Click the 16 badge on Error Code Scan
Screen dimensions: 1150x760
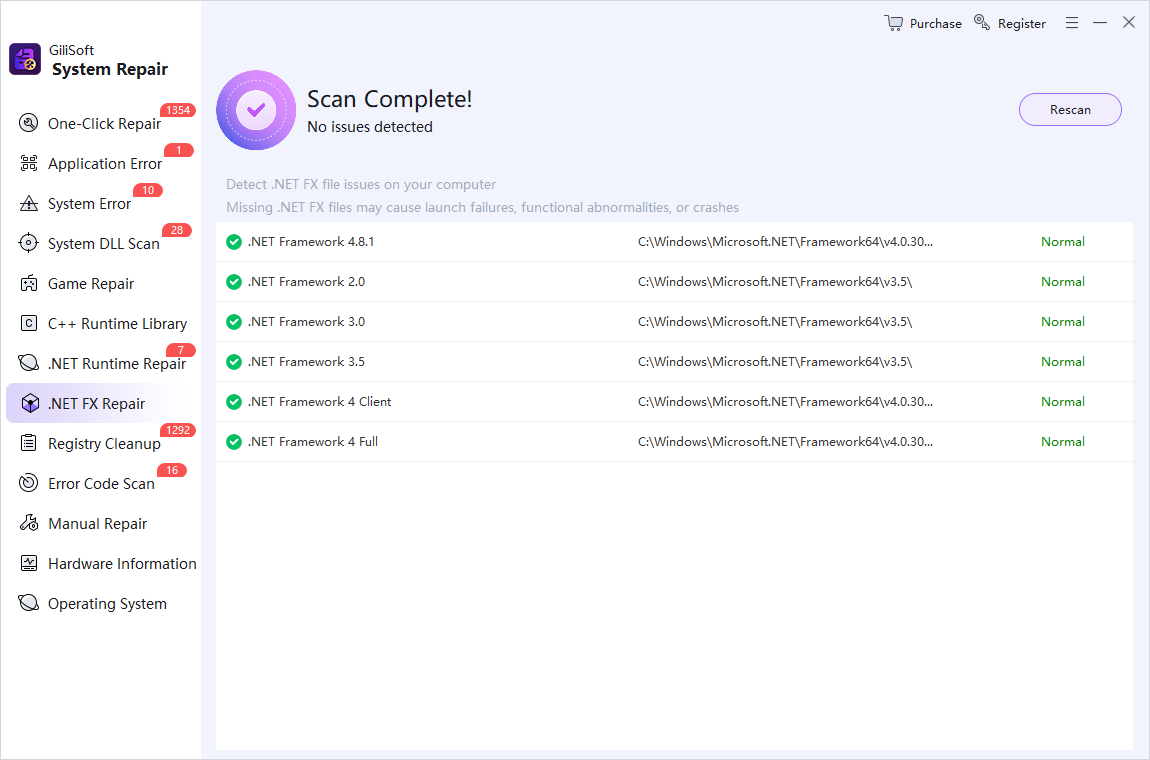(172, 470)
